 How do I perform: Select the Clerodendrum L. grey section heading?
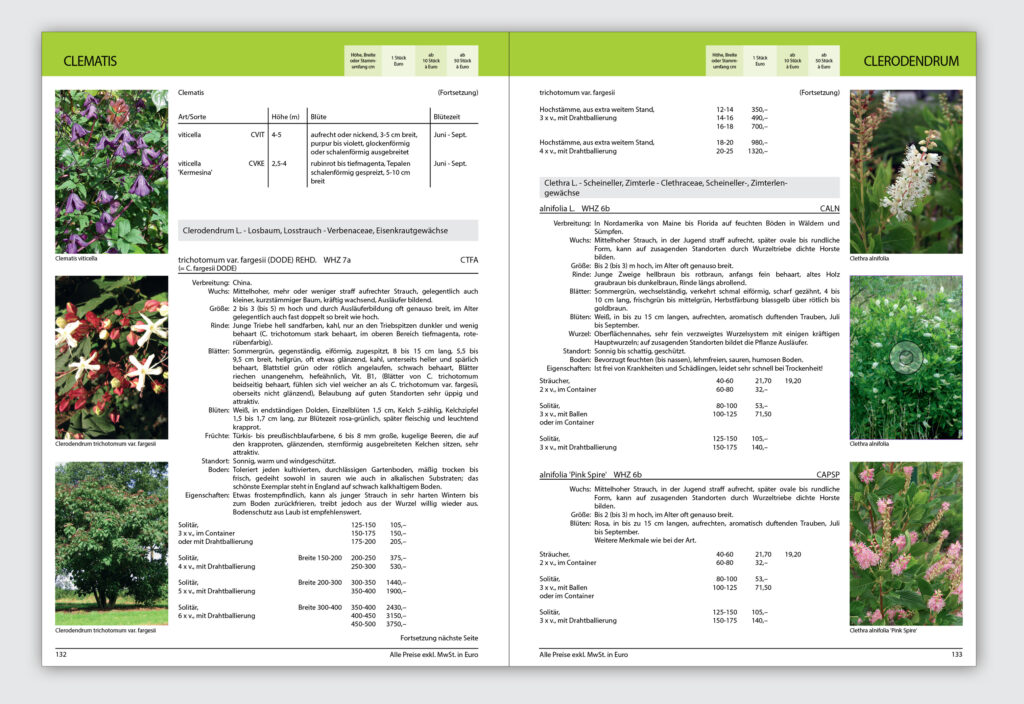point(327,231)
